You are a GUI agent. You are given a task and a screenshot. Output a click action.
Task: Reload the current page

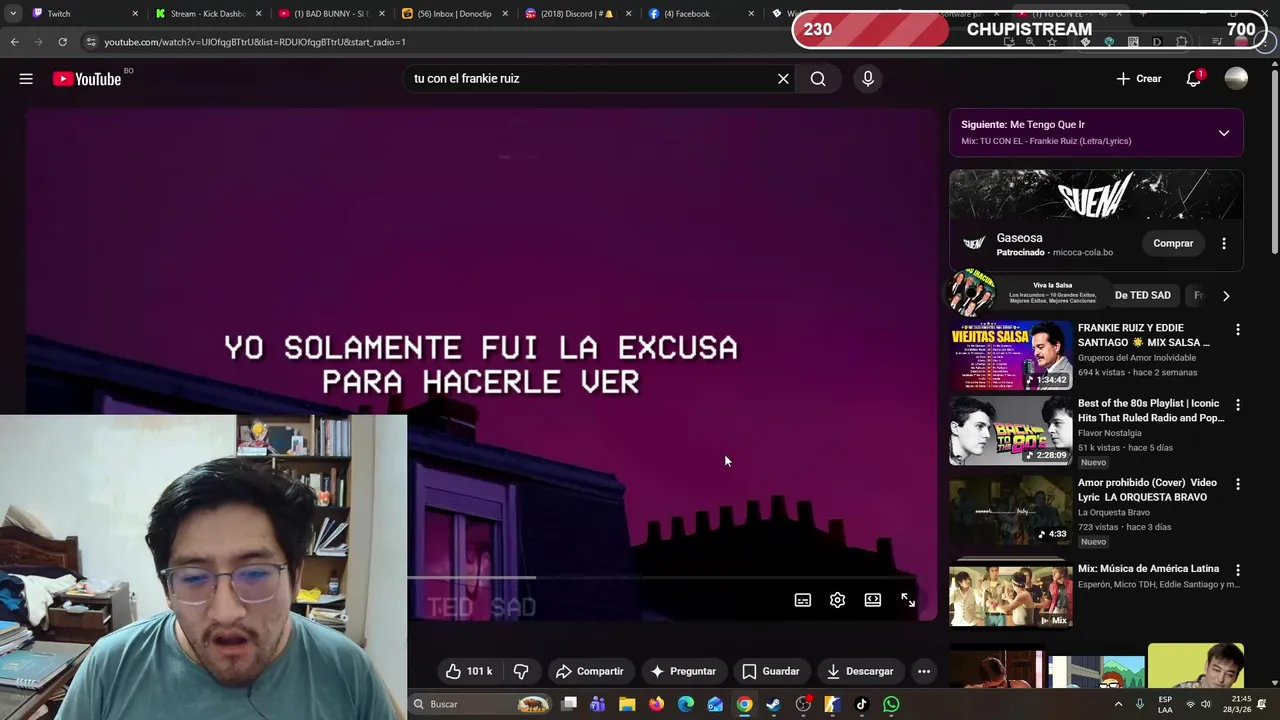[x=62, y=42]
